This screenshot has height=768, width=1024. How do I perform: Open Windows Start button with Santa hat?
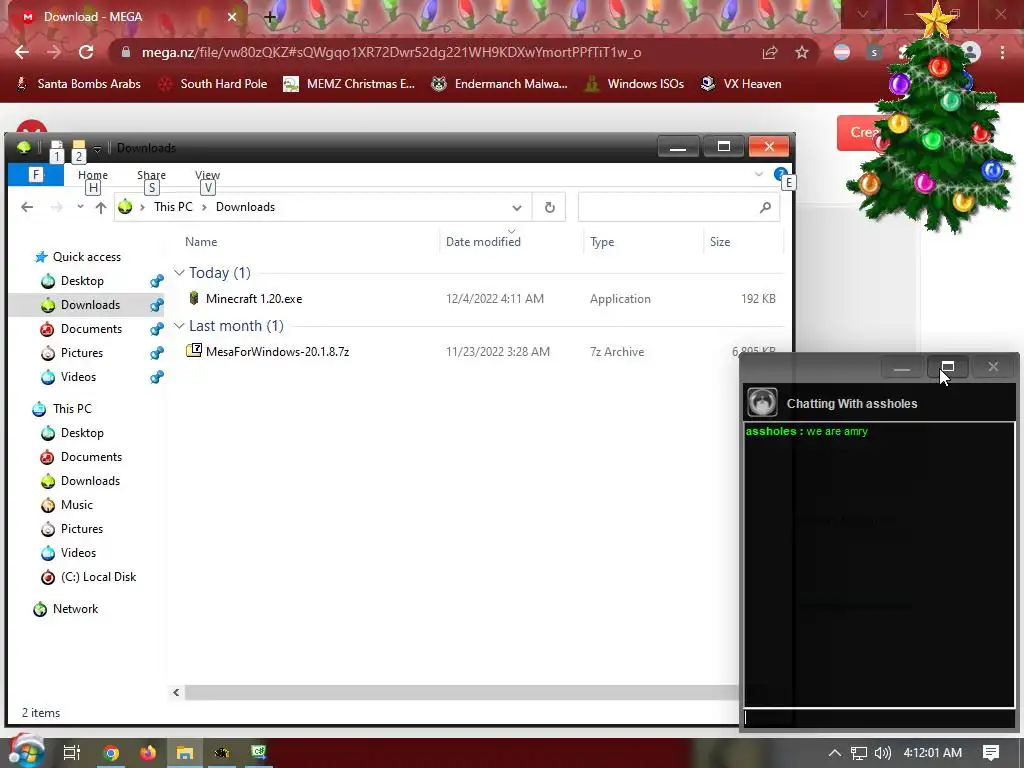(26, 752)
